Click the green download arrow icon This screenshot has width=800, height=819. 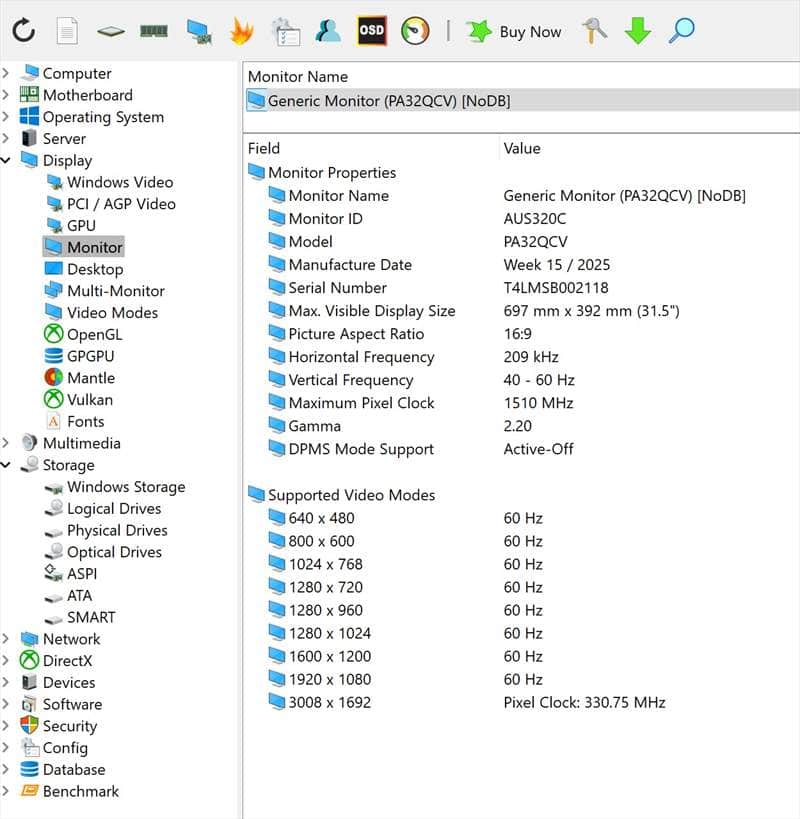(638, 31)
